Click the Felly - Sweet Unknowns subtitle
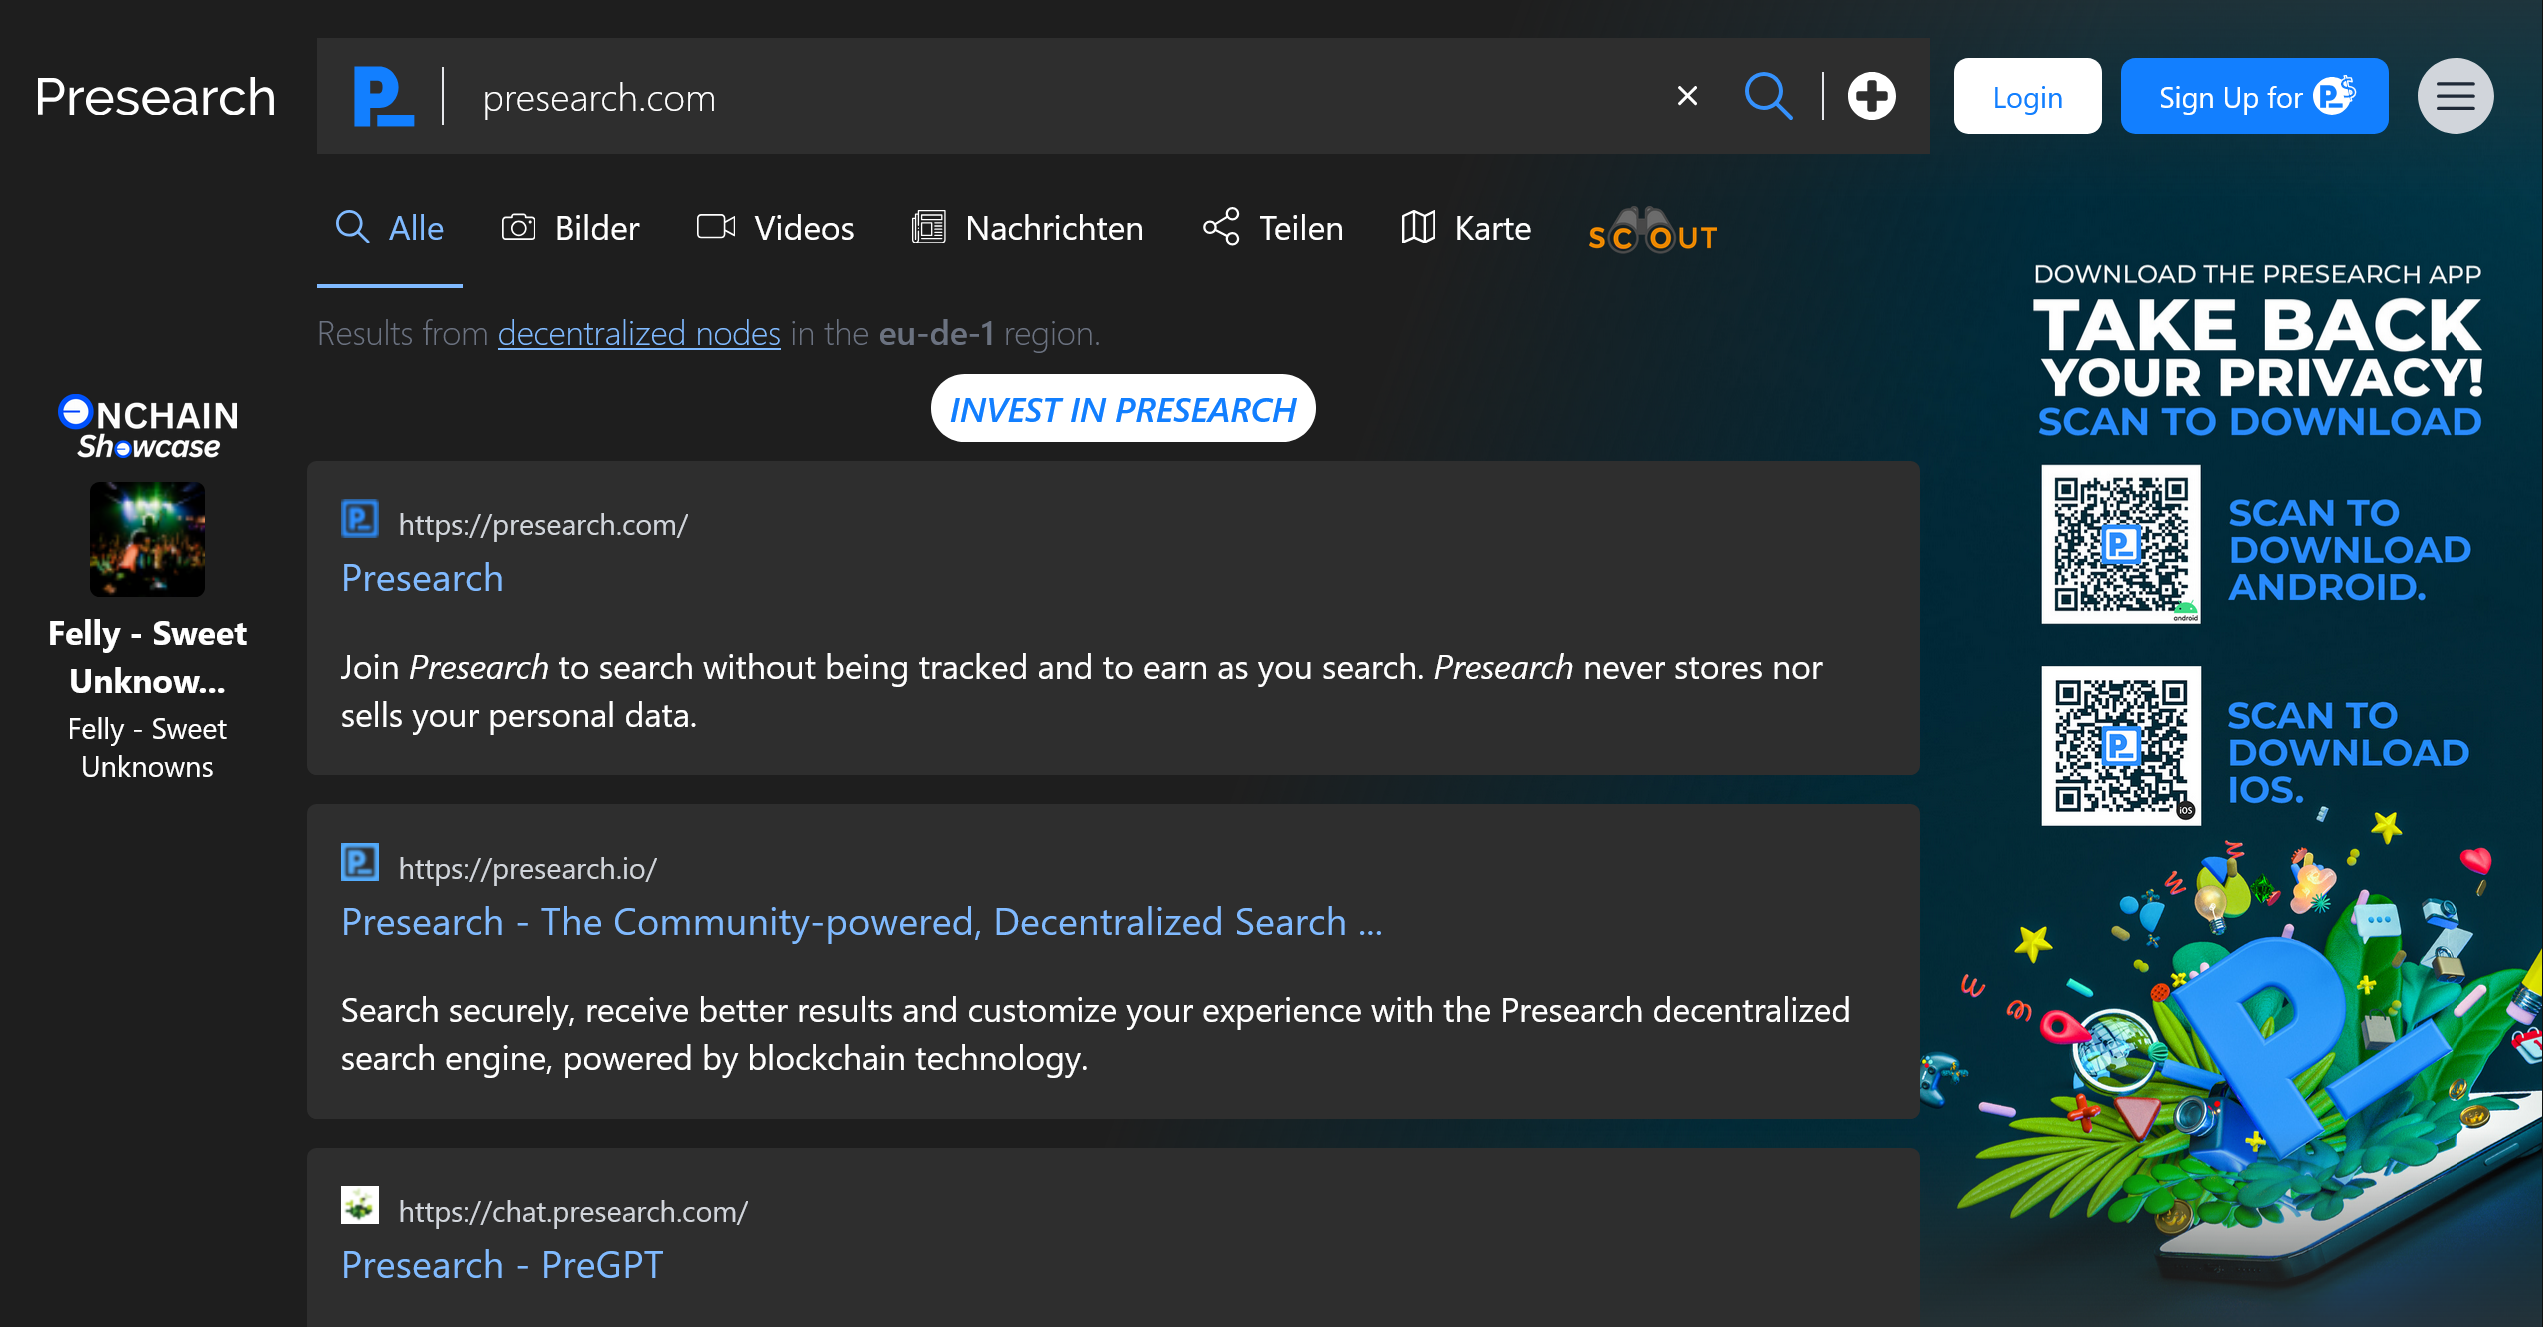The height and width of the screenshot is (1327, 2544). tap(147, 747)
